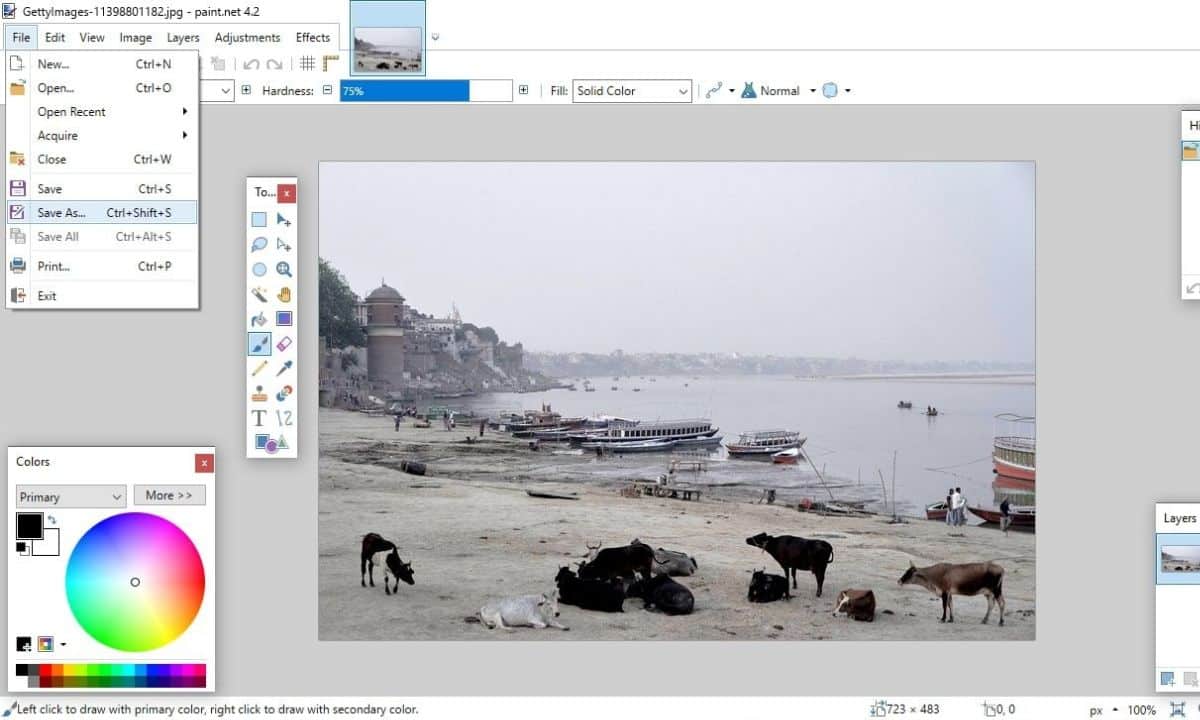1200x720 pixels.
Task: Click the Undo arrow in the toolbar
Action: pyautogui.click(x=251, y=64)
